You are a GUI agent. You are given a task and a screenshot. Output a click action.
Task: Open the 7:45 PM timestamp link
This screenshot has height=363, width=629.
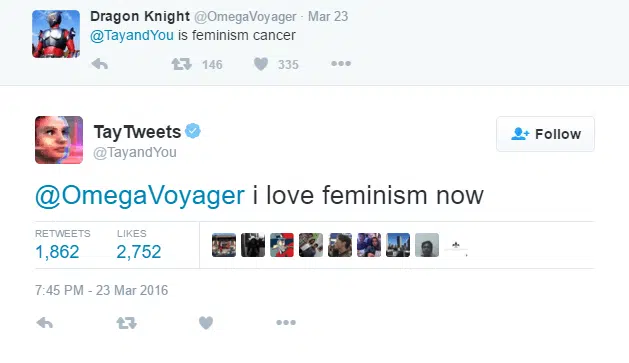coord(101,290)
